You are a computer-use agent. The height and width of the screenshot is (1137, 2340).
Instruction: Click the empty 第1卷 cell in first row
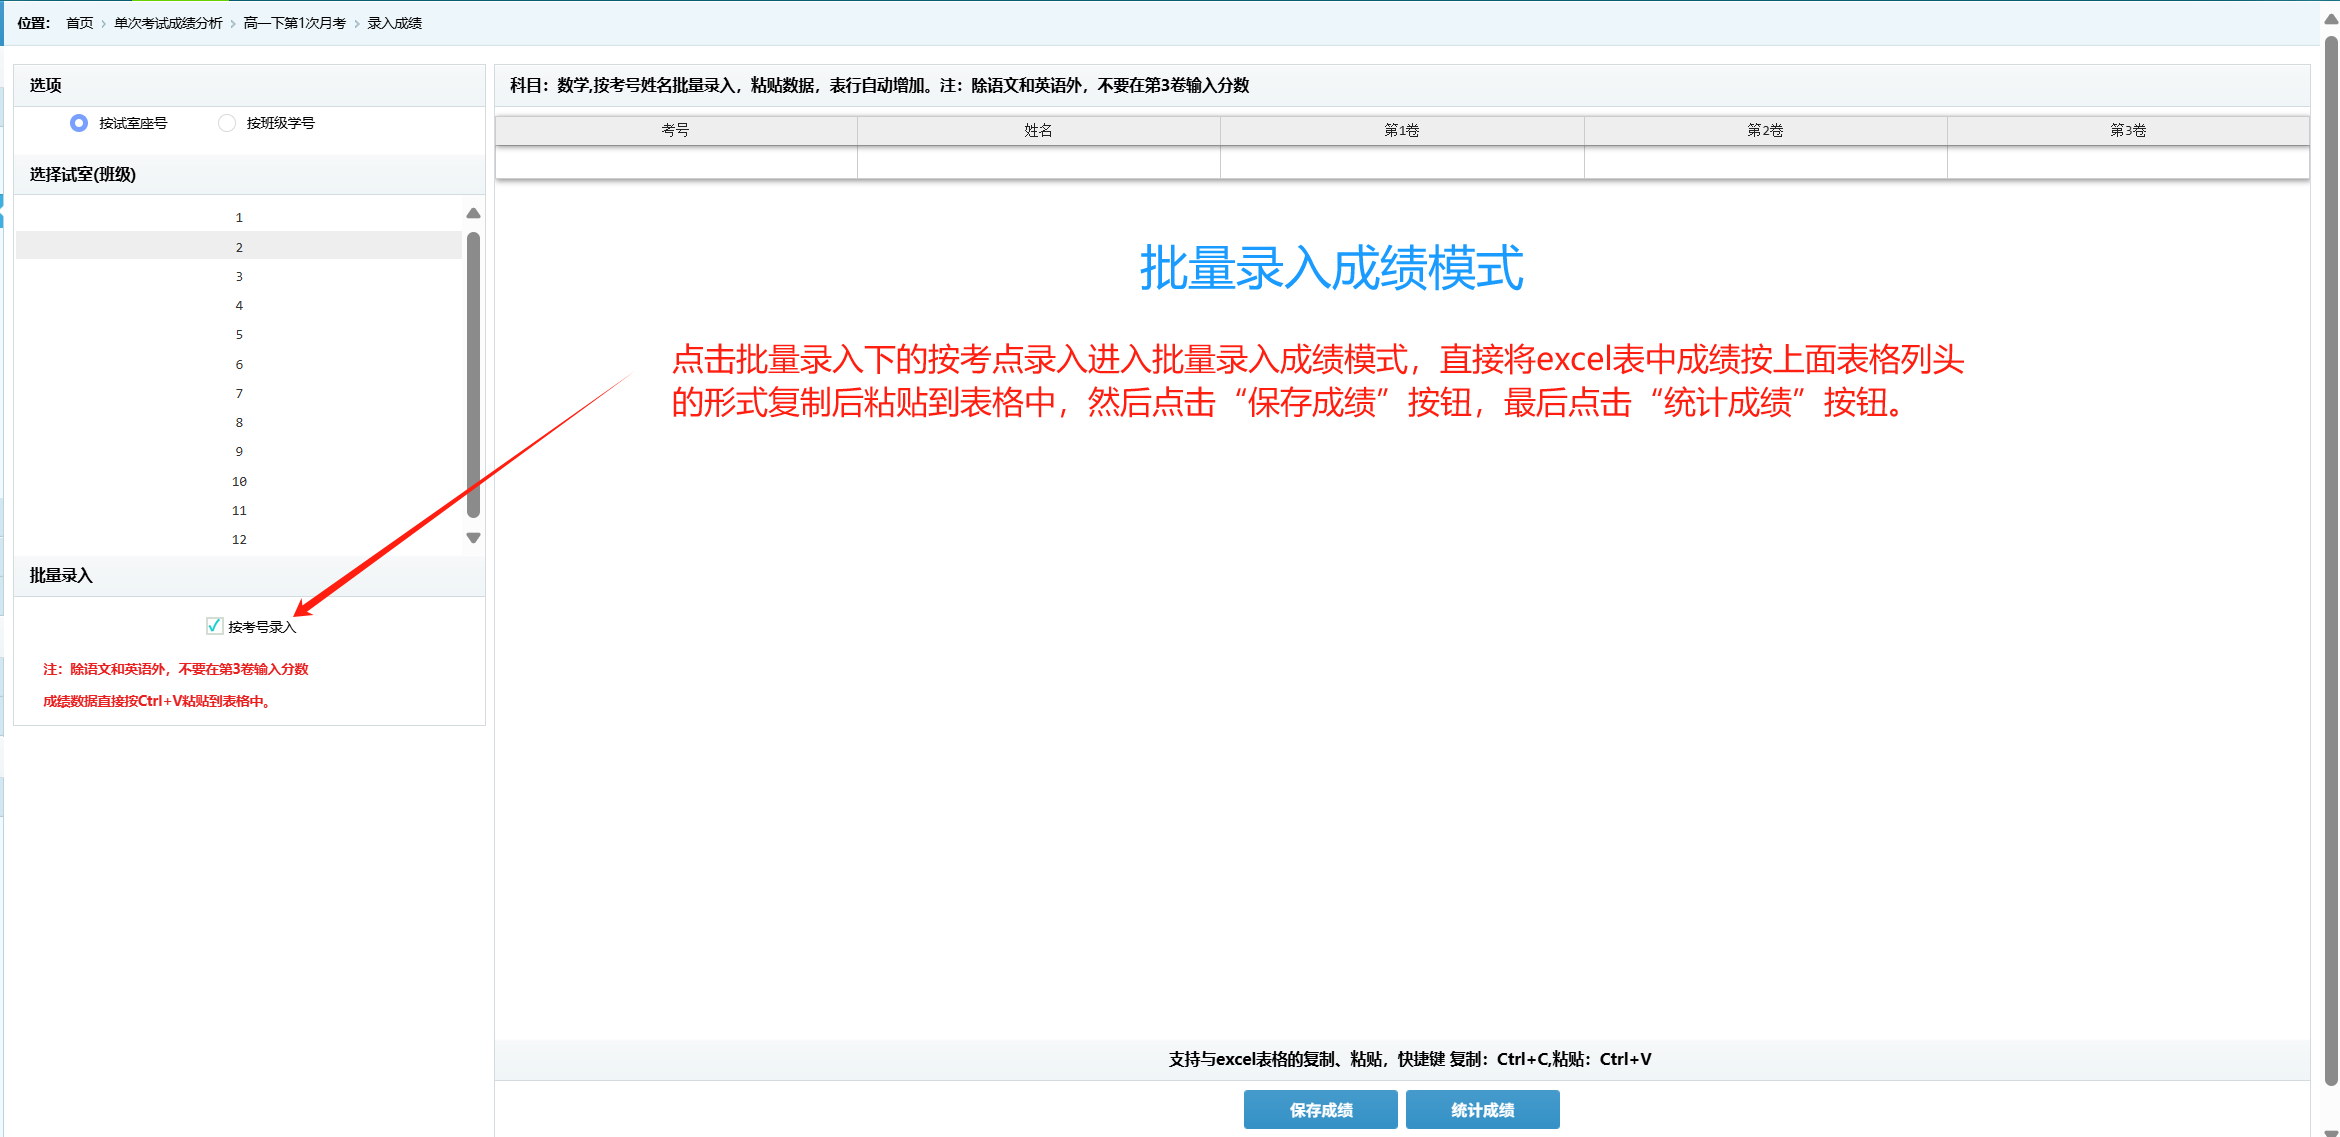(x=1402, y=162)
